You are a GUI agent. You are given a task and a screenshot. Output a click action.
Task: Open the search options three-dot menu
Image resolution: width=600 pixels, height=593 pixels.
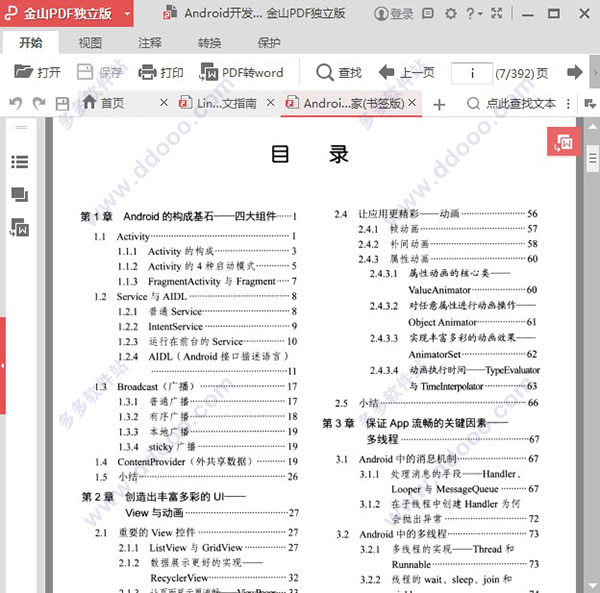568,104
